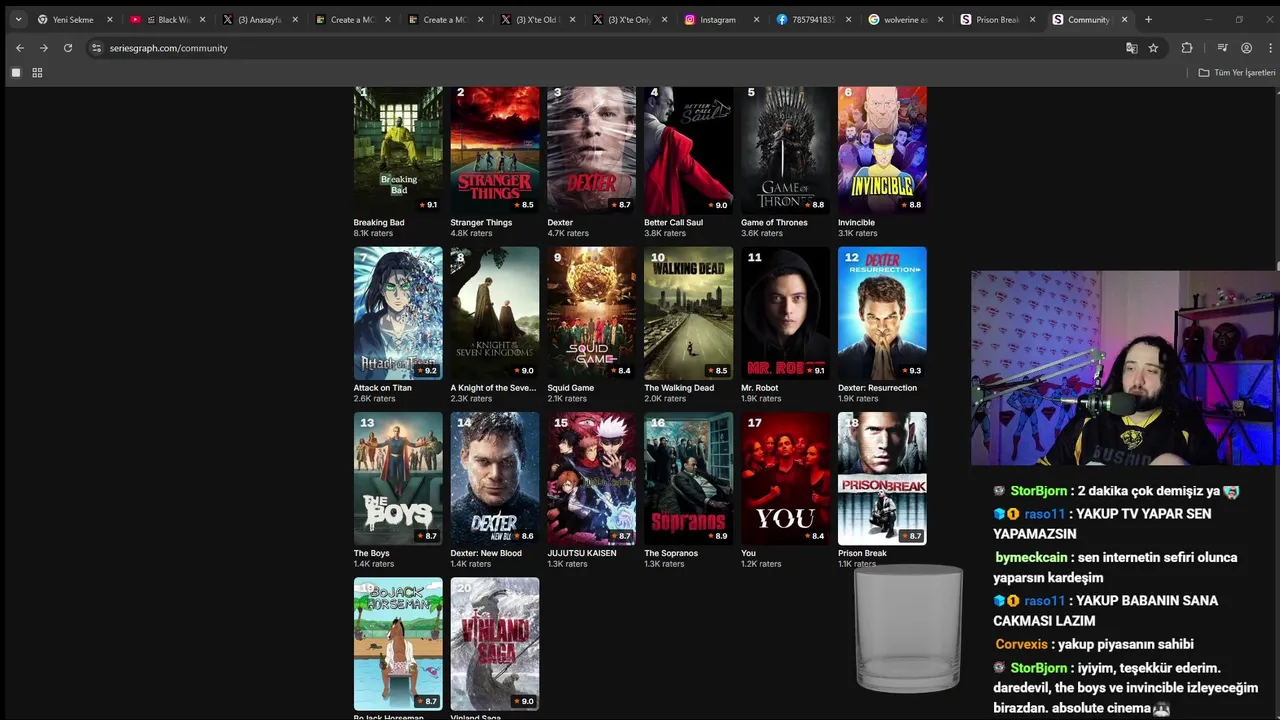Open the Game of Thrones poster

[785, 149]
